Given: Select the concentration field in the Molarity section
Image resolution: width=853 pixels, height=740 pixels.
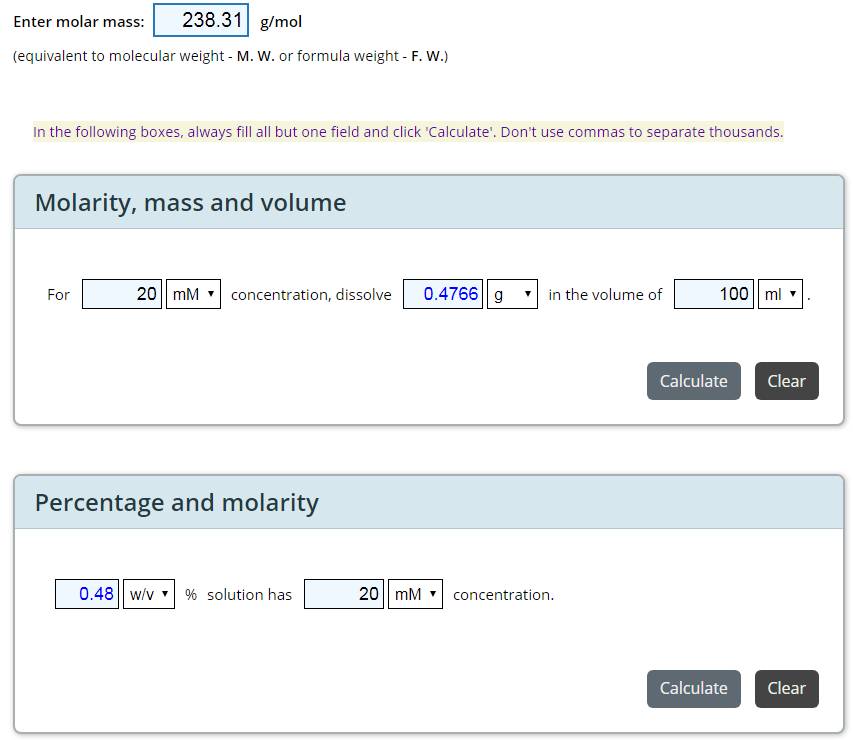Looking at the screenshot, I should 122,294.
